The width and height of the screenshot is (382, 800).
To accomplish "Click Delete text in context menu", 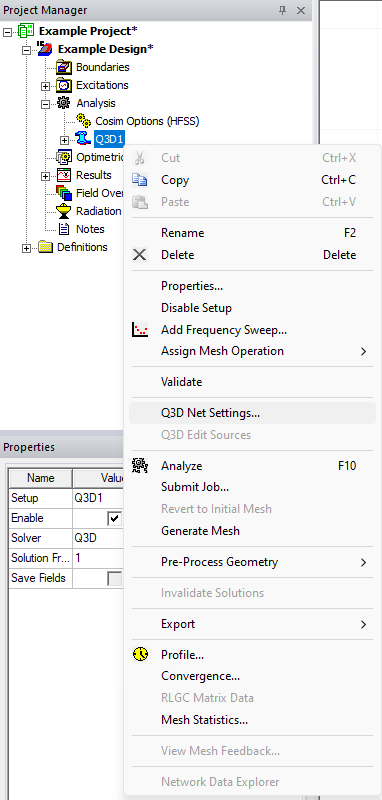I will pos(177,255).
